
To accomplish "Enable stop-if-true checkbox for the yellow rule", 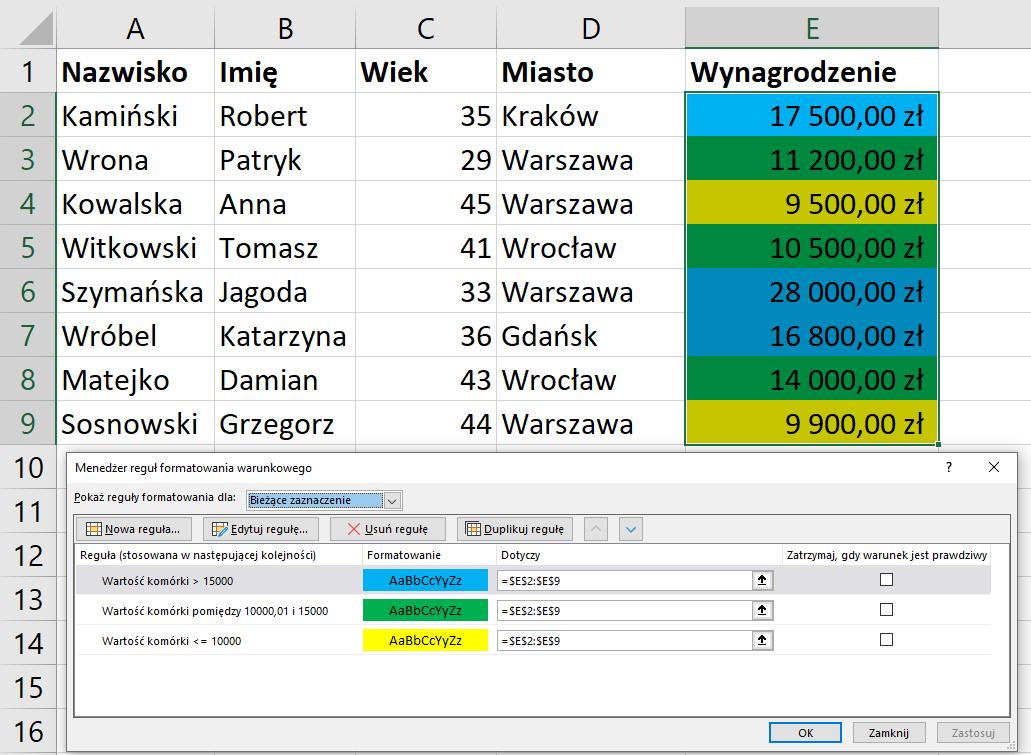I will point(885,640).
